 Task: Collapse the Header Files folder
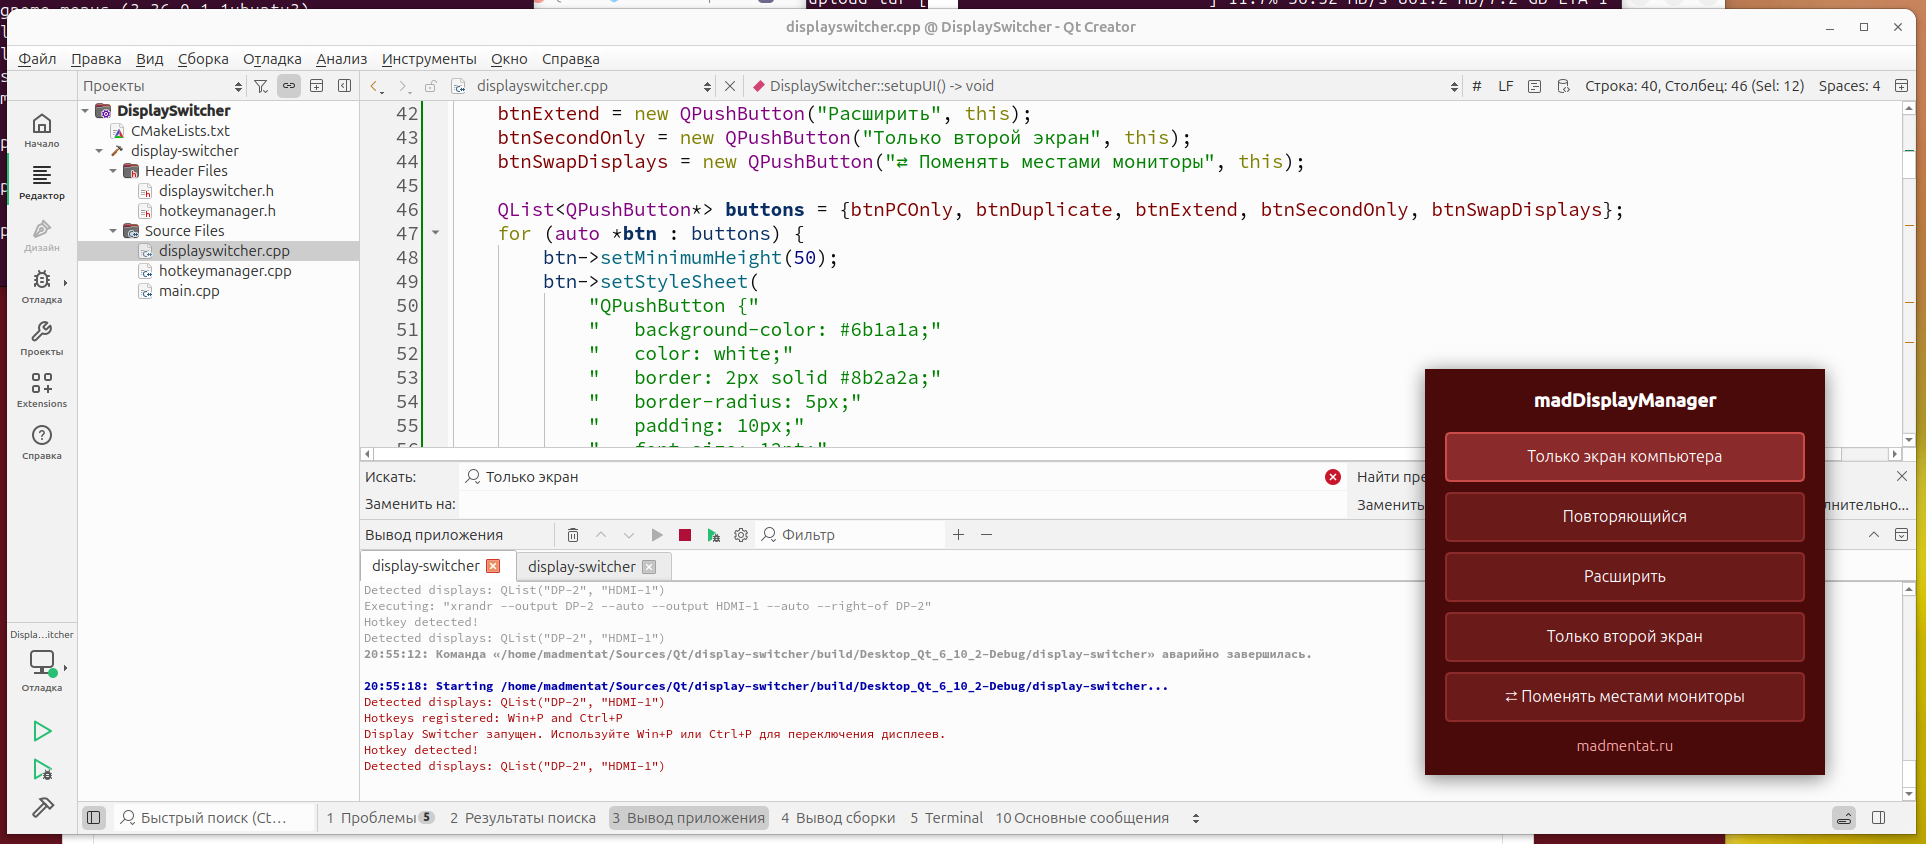[113, 171]
